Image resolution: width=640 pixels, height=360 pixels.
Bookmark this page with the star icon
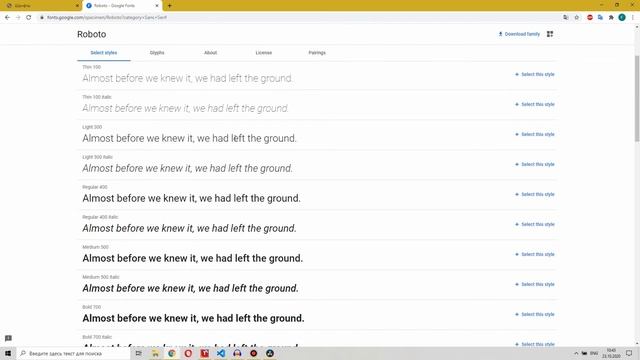pyautogui.click(x=577, y=18)
